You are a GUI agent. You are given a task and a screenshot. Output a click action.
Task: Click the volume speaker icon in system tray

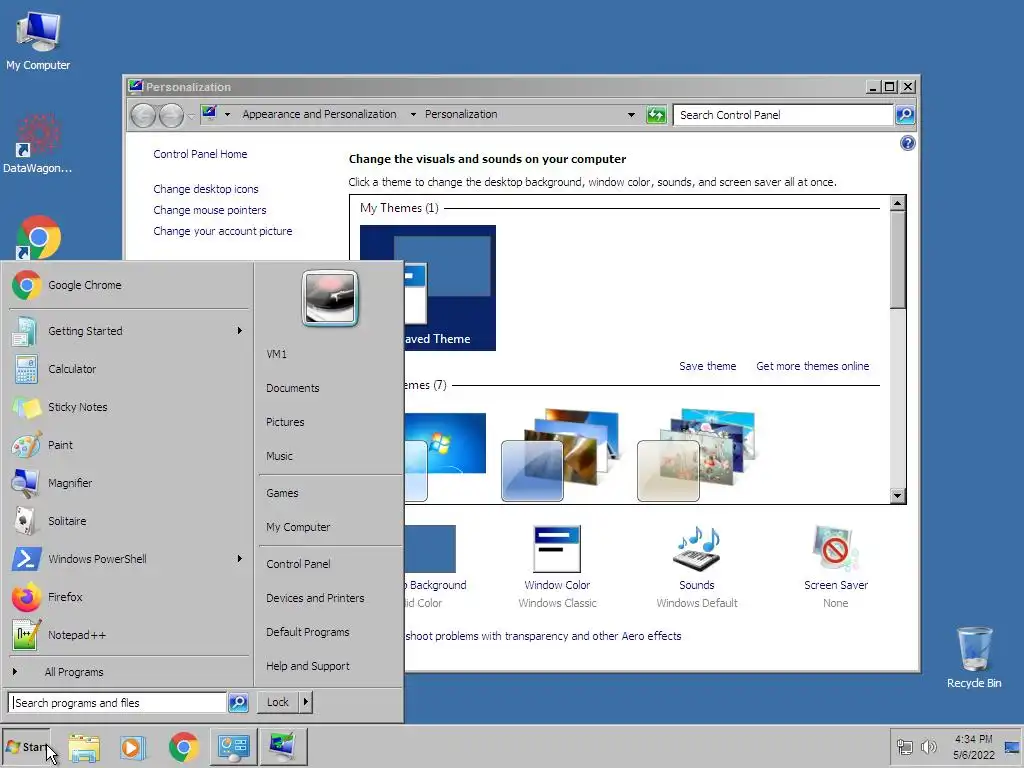tap(928, 746)
